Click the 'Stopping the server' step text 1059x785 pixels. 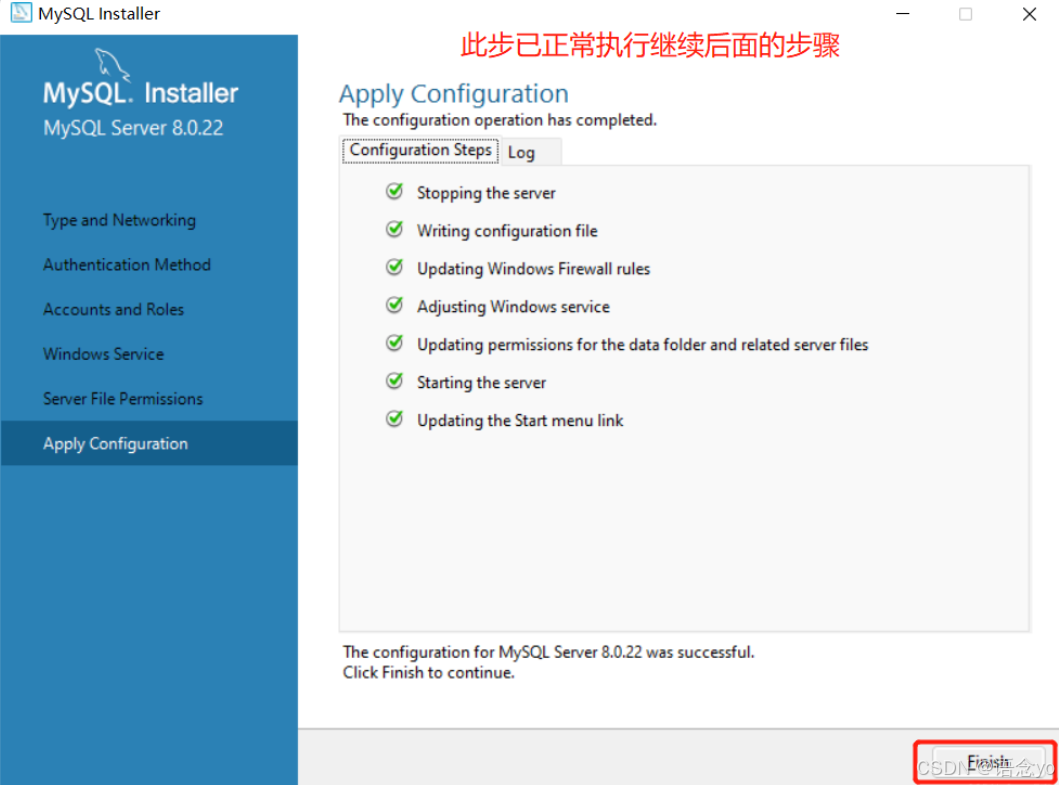486,193
